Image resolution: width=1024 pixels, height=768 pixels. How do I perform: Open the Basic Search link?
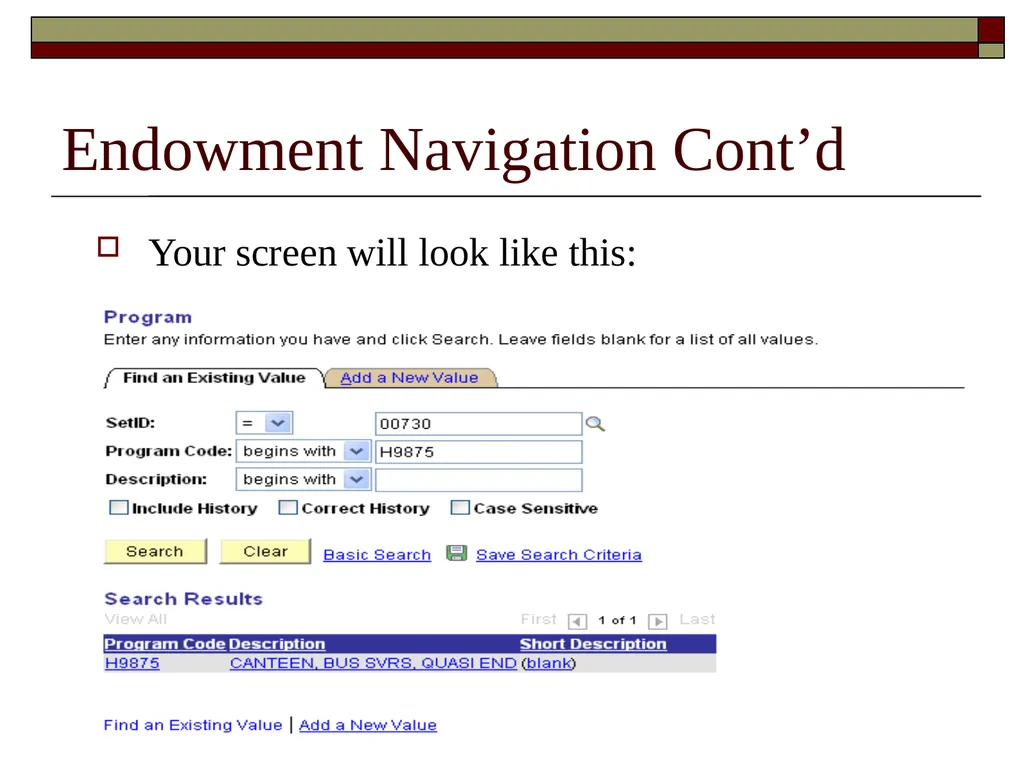coord(377,554)
